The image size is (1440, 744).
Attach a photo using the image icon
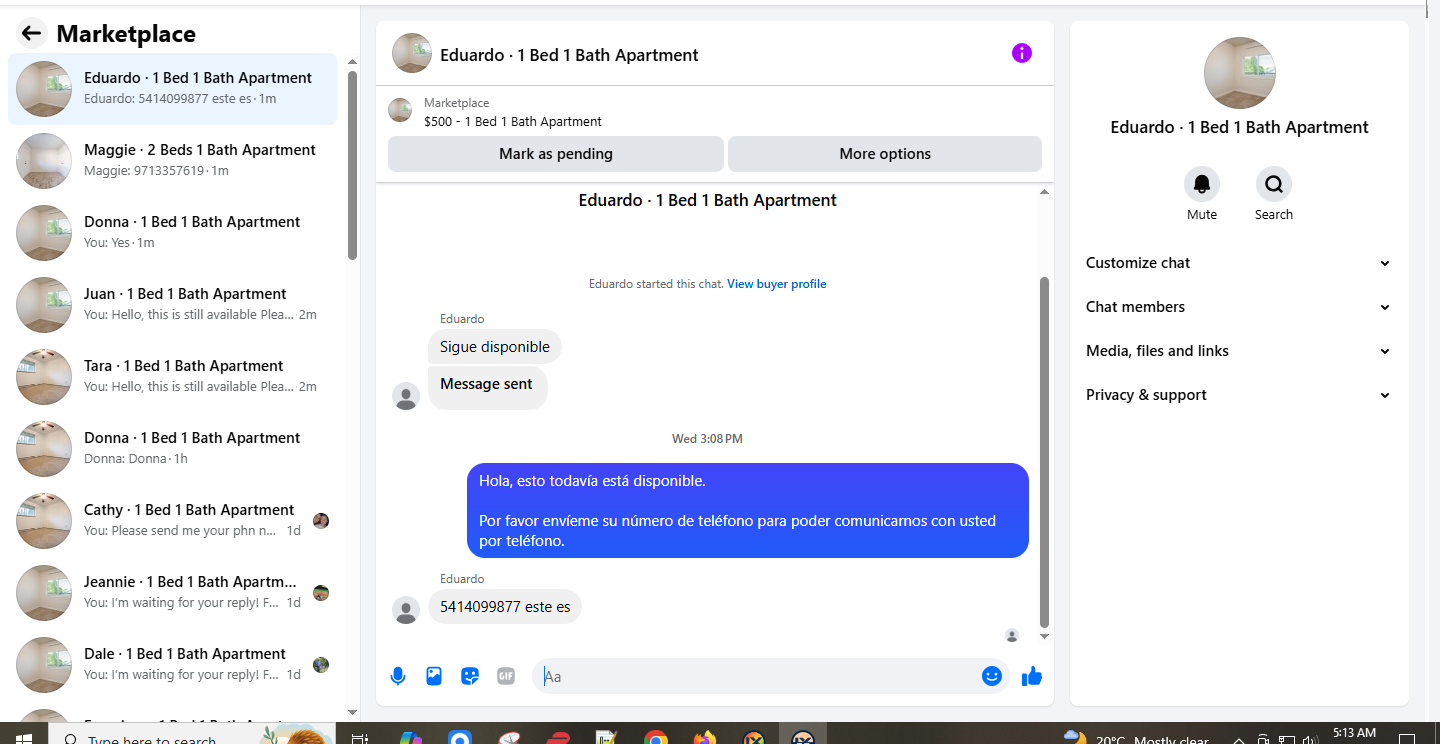click(x=434, y=676)
